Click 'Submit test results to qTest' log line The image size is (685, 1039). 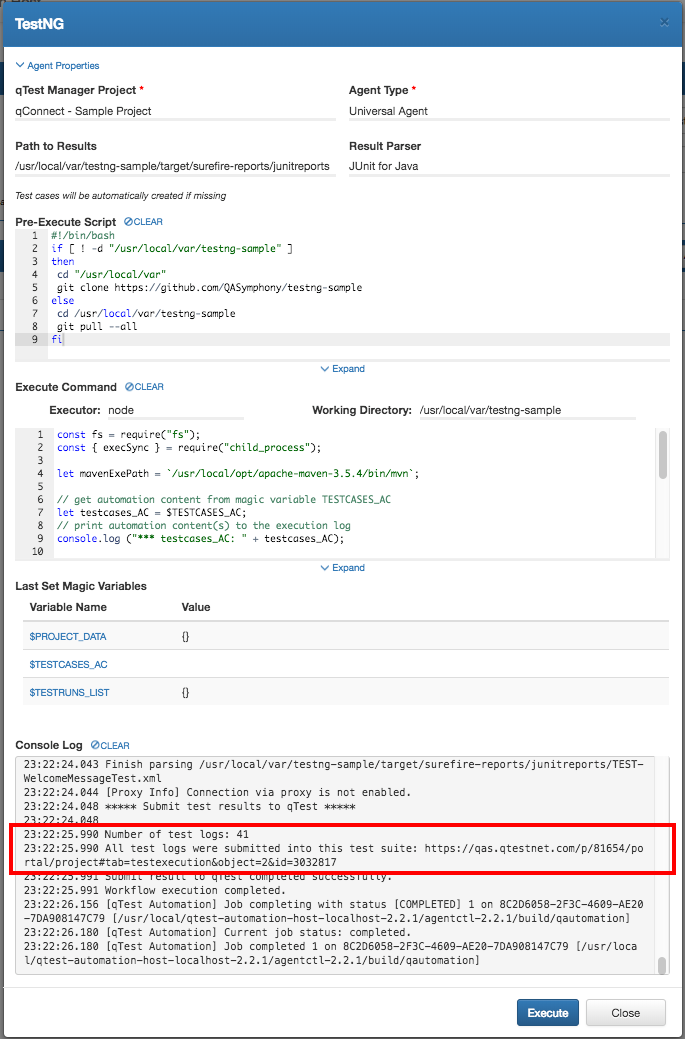[189, 807]
